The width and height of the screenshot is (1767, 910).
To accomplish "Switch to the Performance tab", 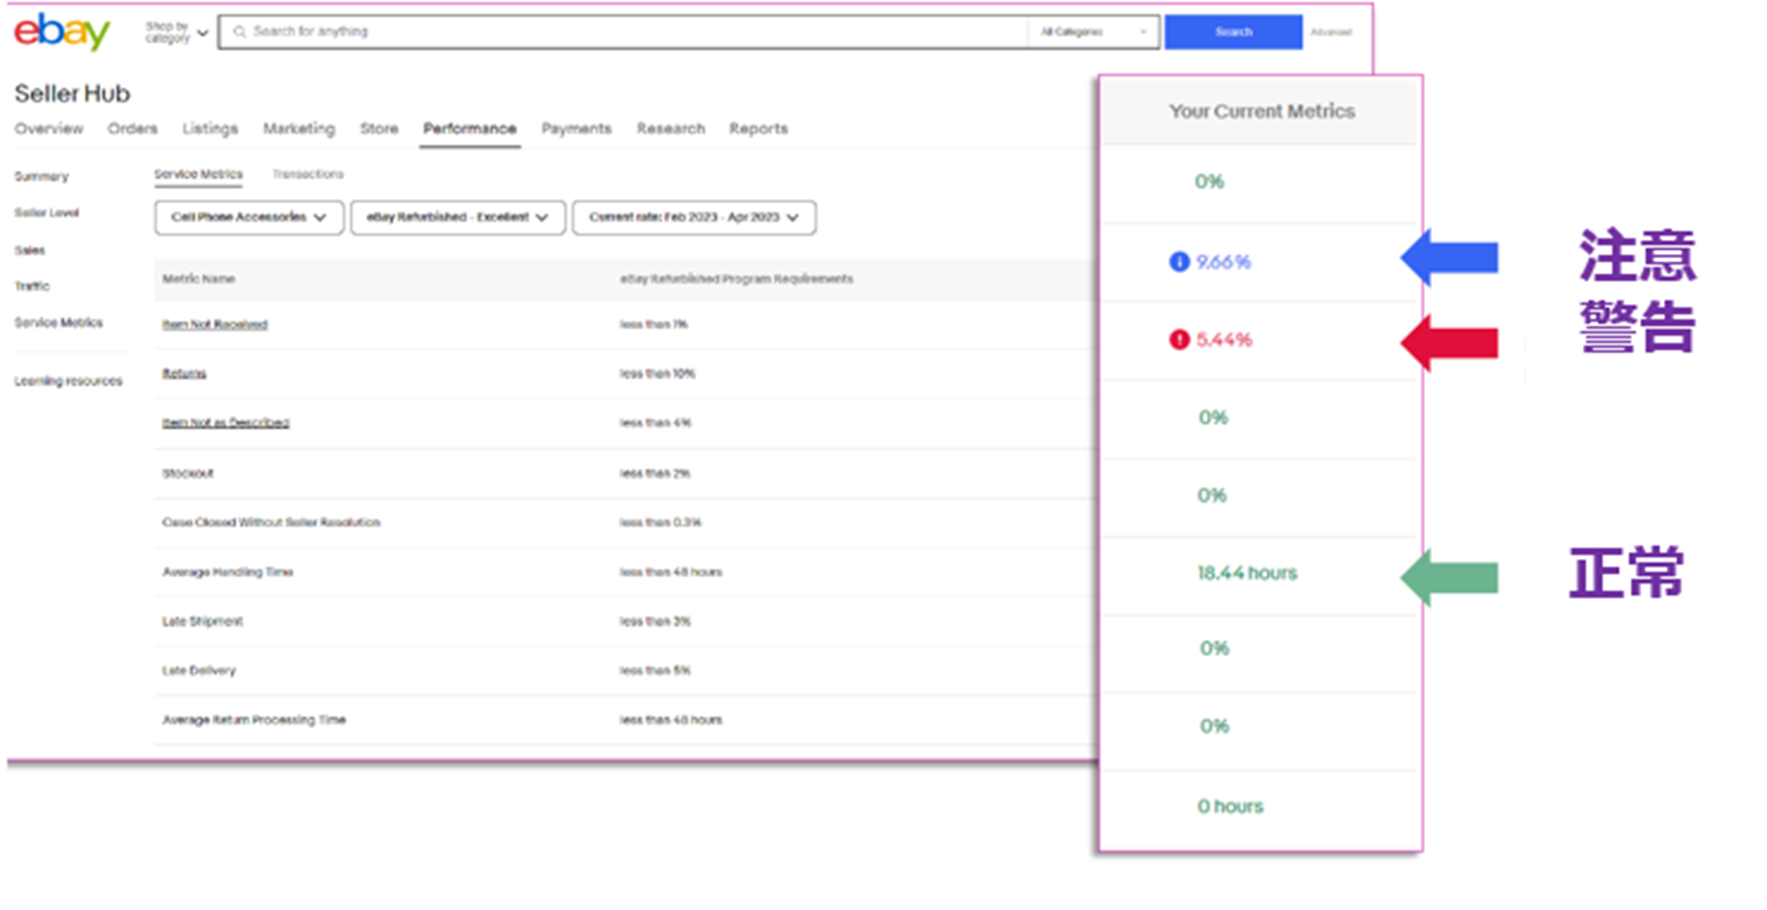I will pos(469,129).
